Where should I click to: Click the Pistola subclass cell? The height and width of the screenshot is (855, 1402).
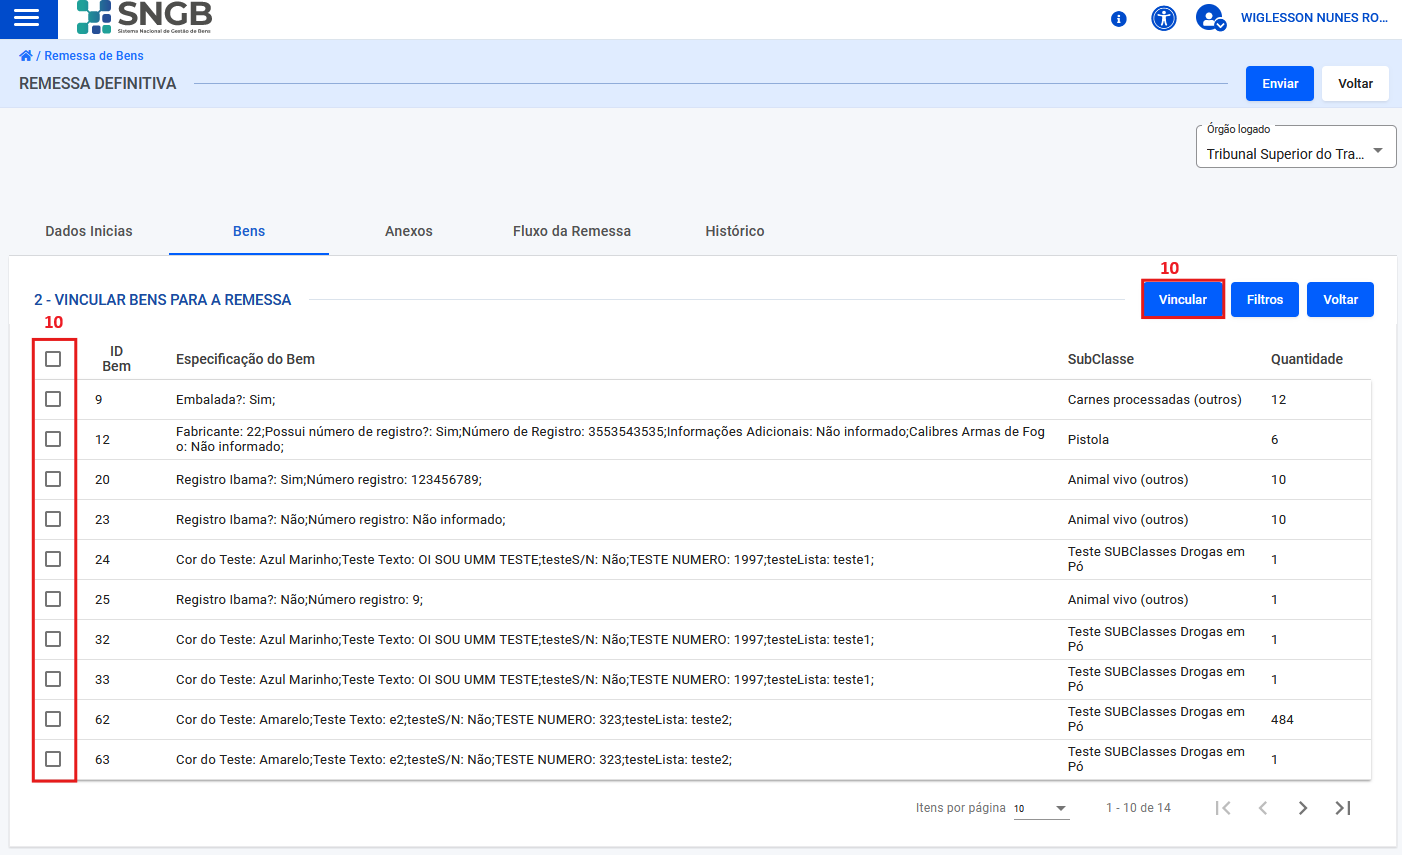coord(1088,439)
